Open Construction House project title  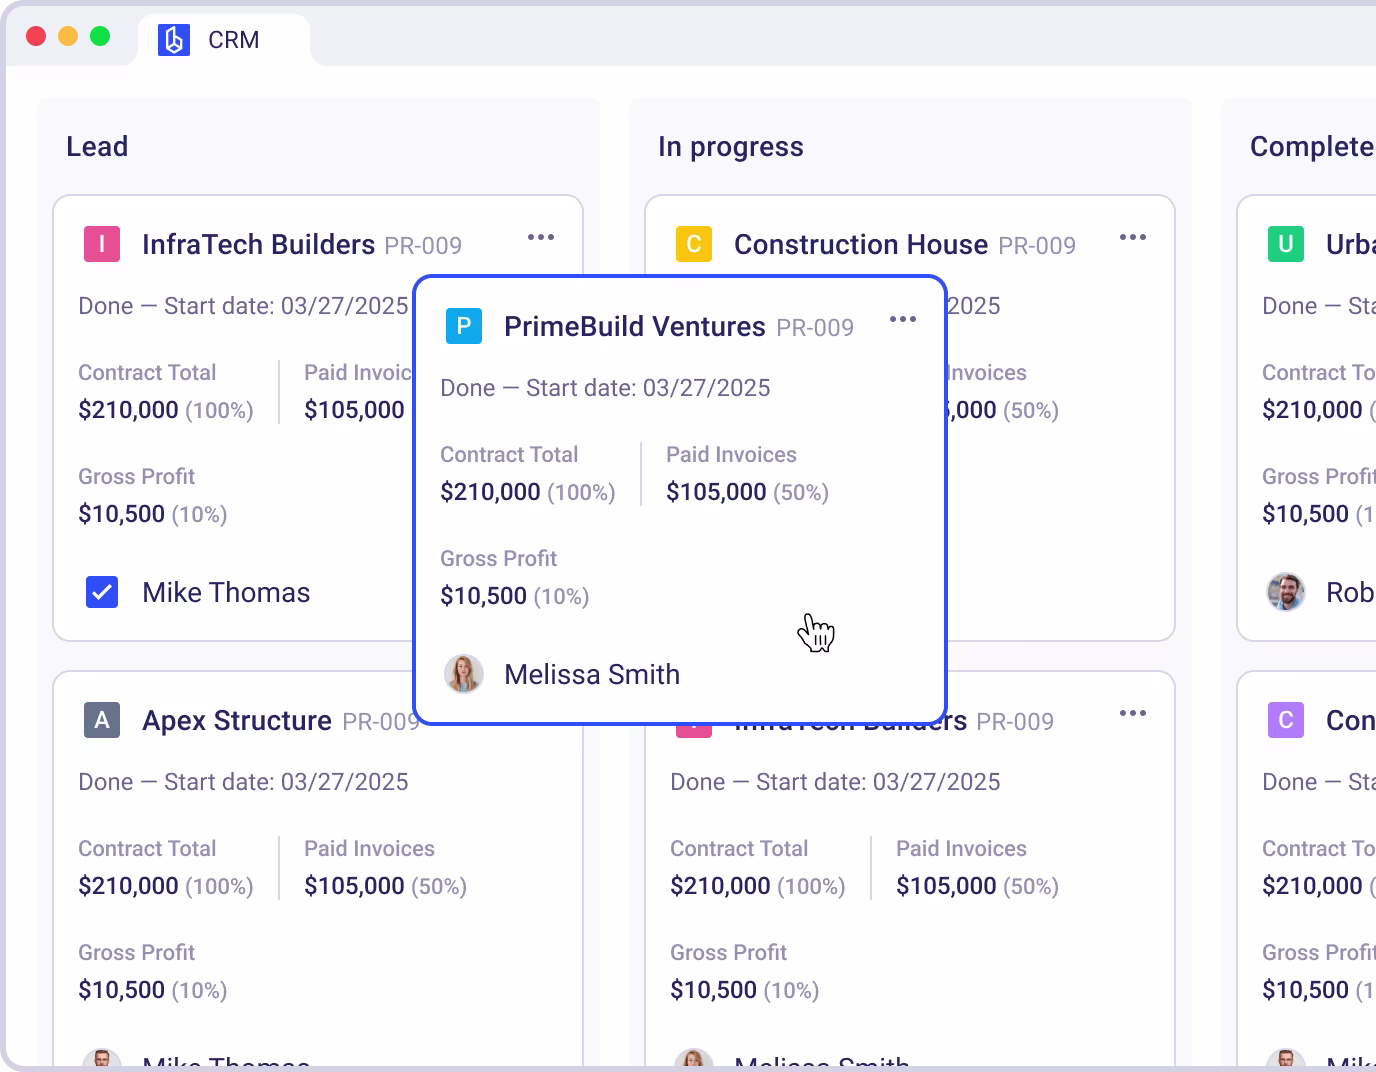[x=861, y=245]
